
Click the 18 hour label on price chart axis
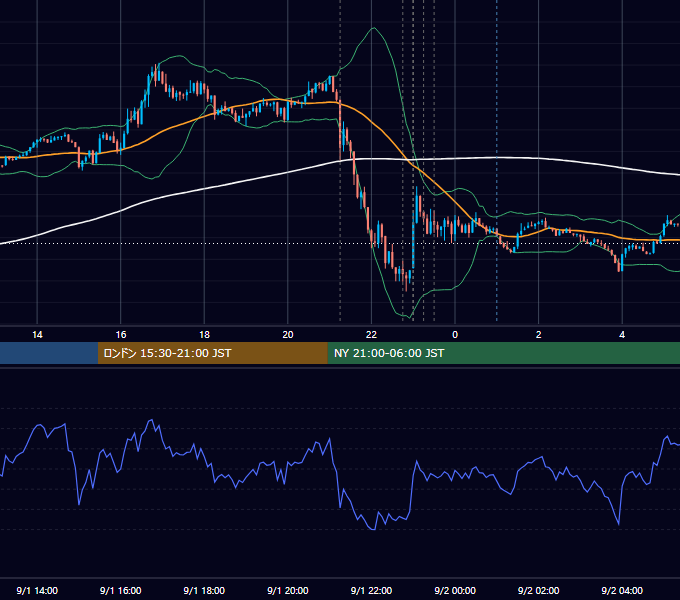[x=204, y=335]
